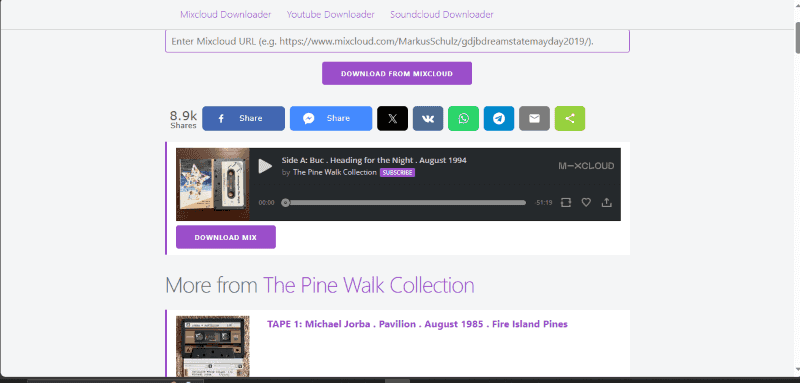Open the green more-sharing options button
This screenshot has height=383, width=800.
click(x=570, y=118)
